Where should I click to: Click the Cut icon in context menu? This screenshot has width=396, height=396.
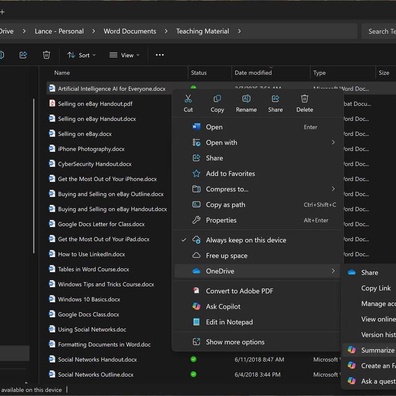(x=188, y=99)
